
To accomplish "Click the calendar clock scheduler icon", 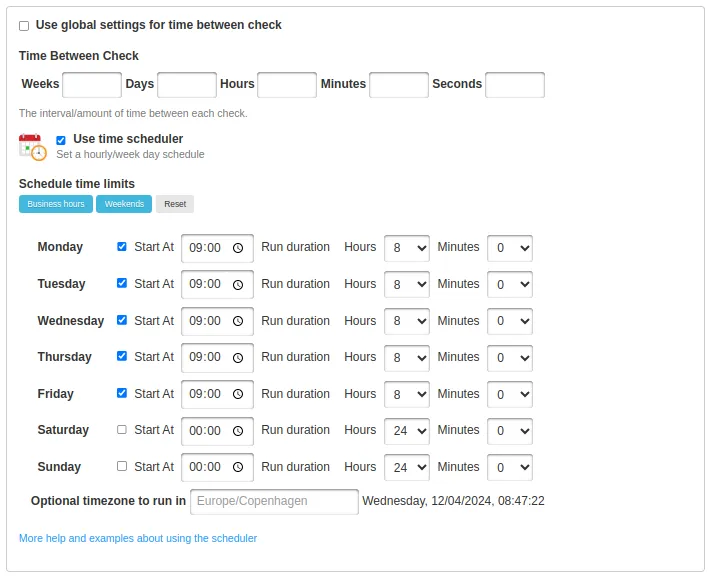I will [32, 147].
